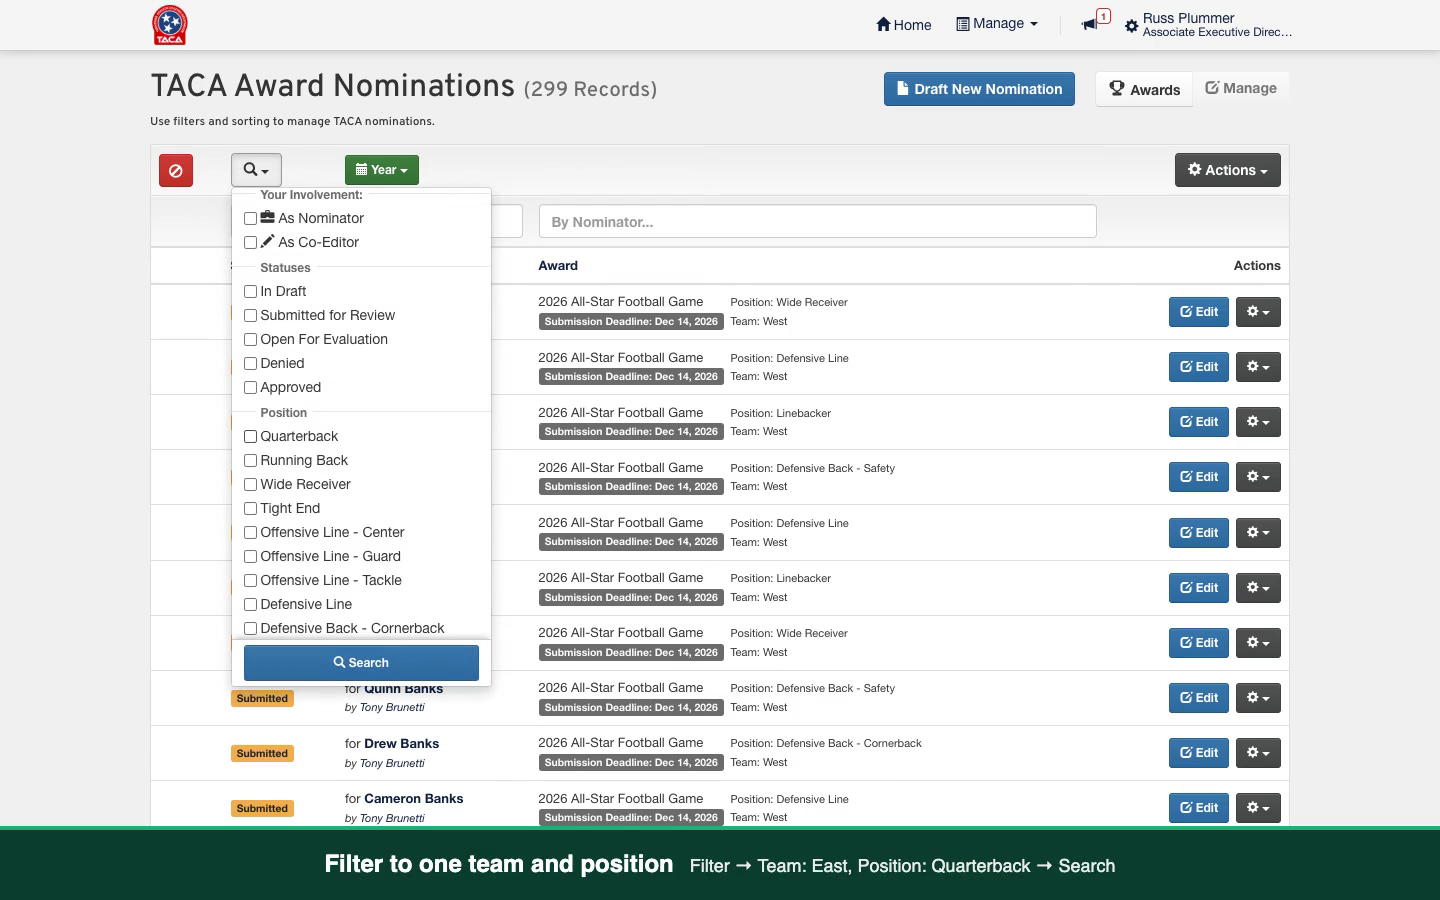The height and width of the screenshot is (900, 1440).
Task: Open the megaphone announcements icon
Action: click(1090, 24)
